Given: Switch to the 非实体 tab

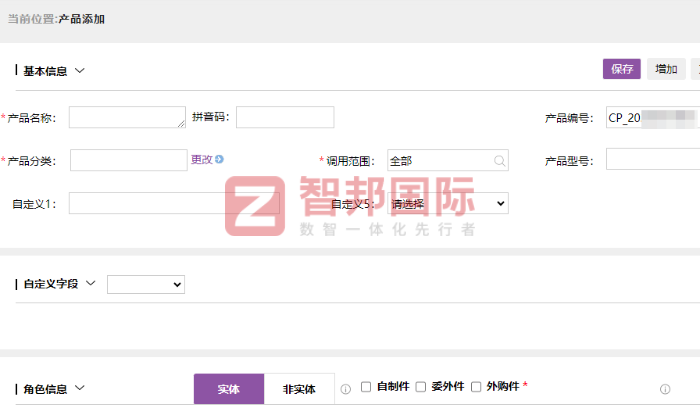Looking at the screenshot, I should click(299, 389).
